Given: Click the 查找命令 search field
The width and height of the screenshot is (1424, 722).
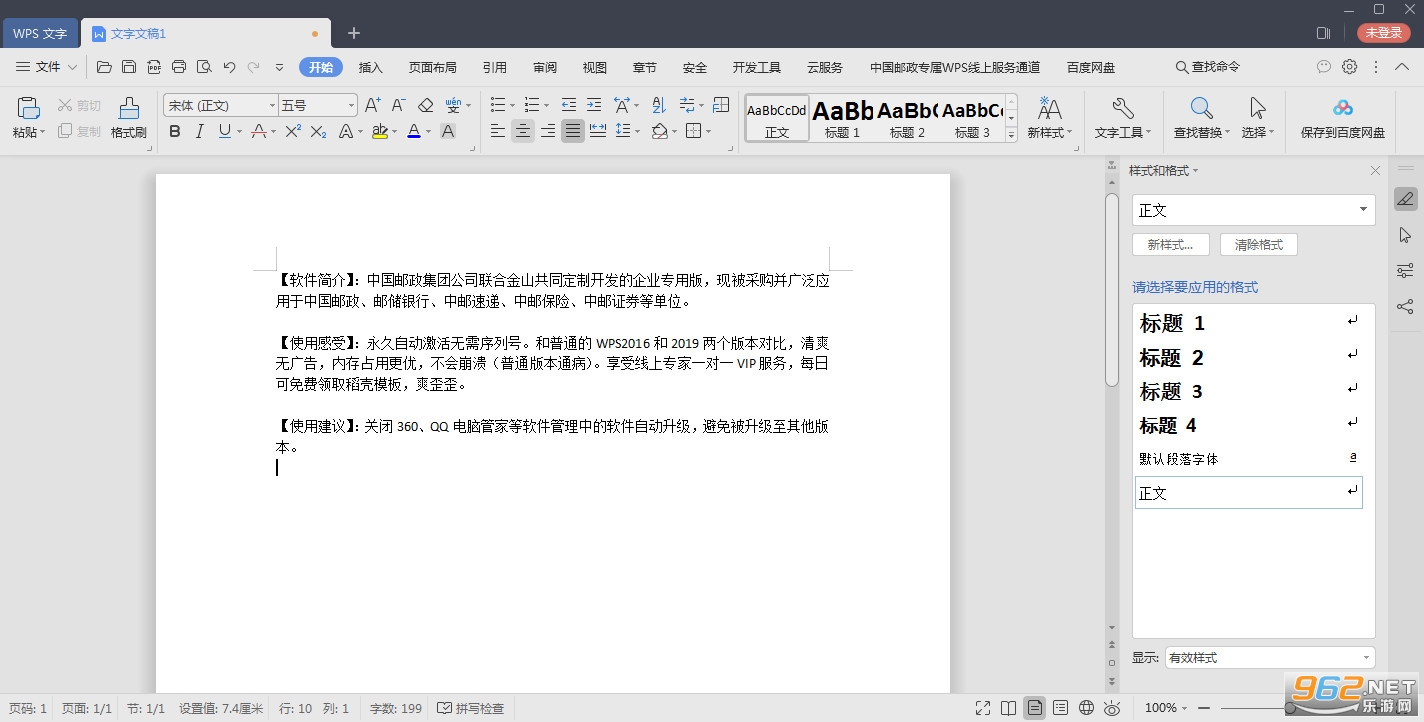Looking at the screenshot, I should [x=1208, y=67].
